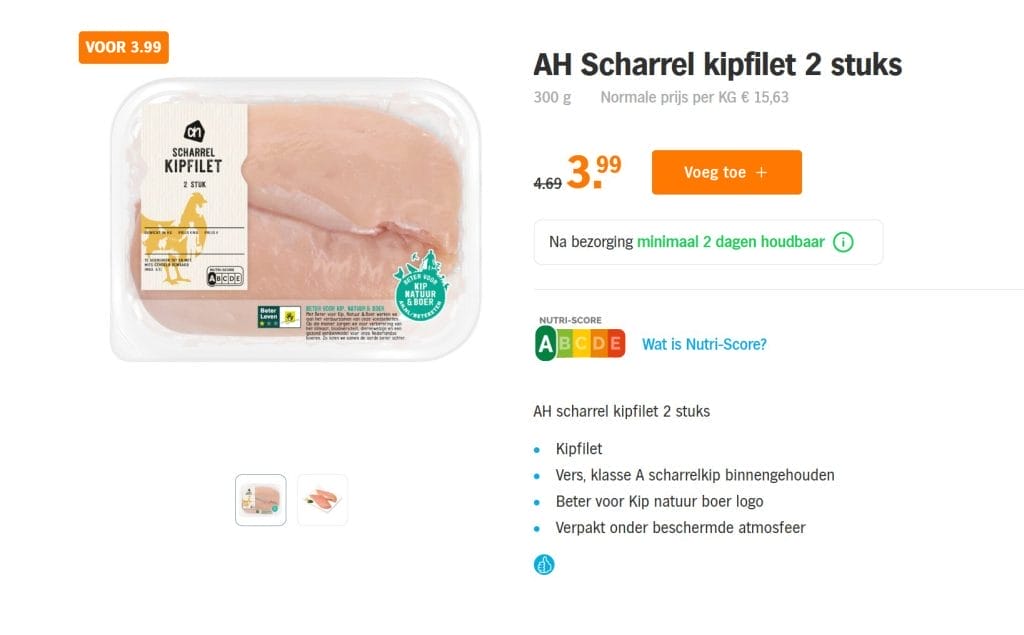Screen dimensions: 1024x635
Task: Click the orange VOOR 3.99 promo badge
Action: tap(123, 47)
